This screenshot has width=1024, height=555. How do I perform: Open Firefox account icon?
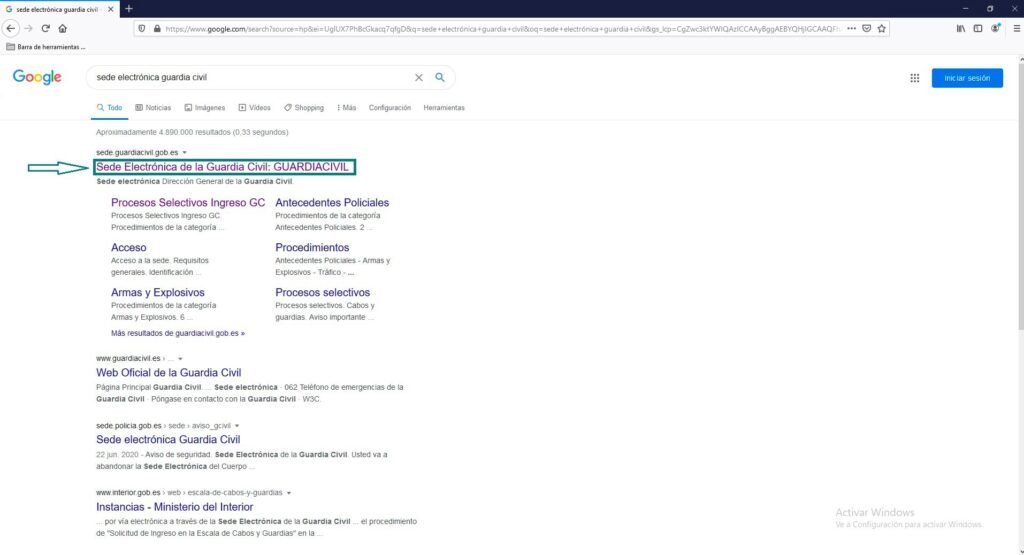click(x=995, y=28)
